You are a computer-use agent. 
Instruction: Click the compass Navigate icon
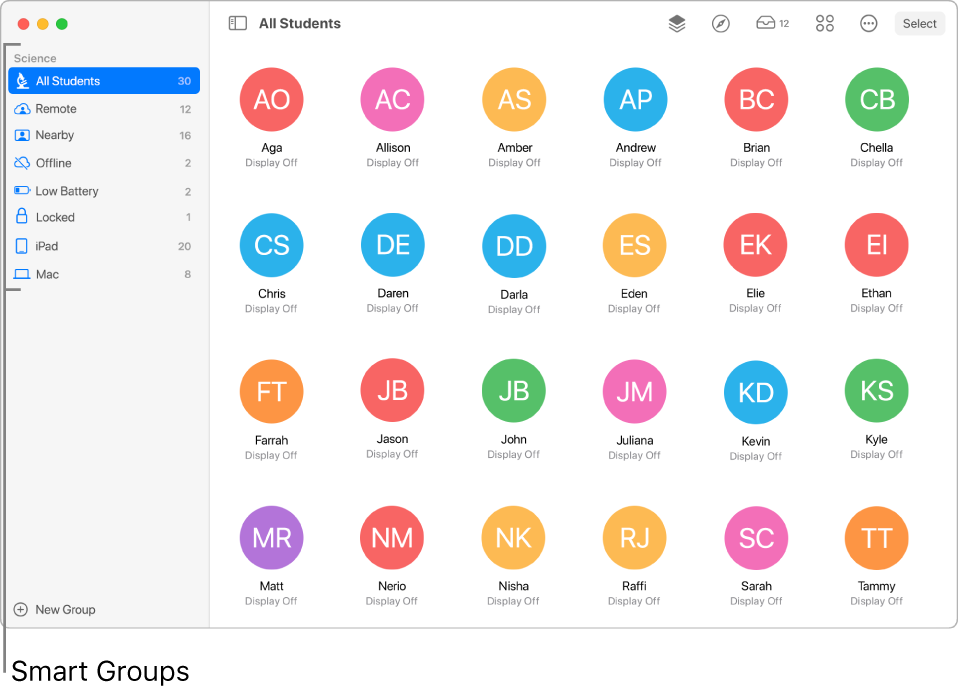[x=721, y=24]
